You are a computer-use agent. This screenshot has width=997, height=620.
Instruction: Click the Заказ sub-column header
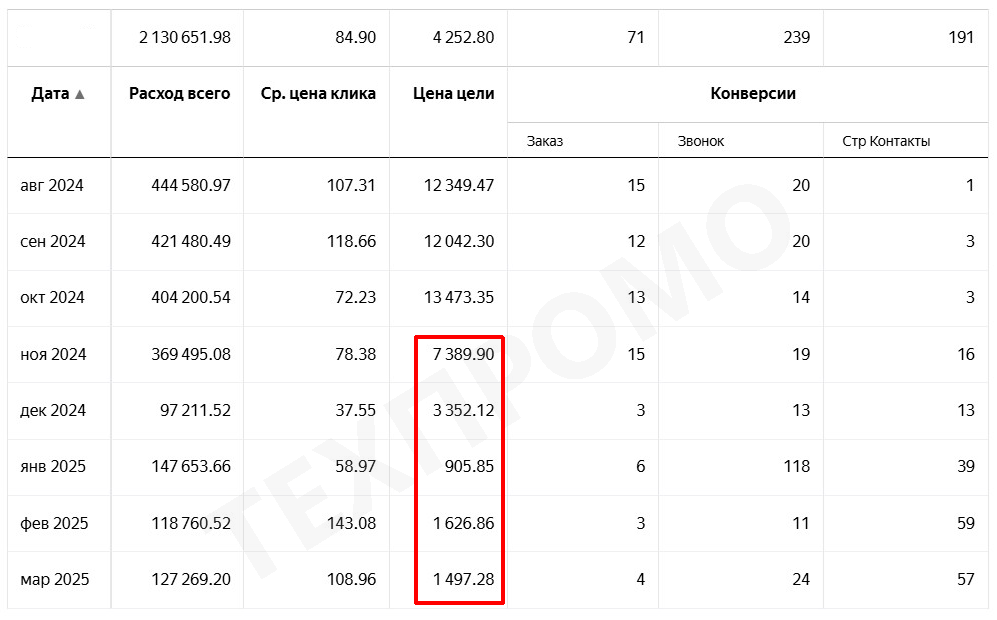pos(545,141)
